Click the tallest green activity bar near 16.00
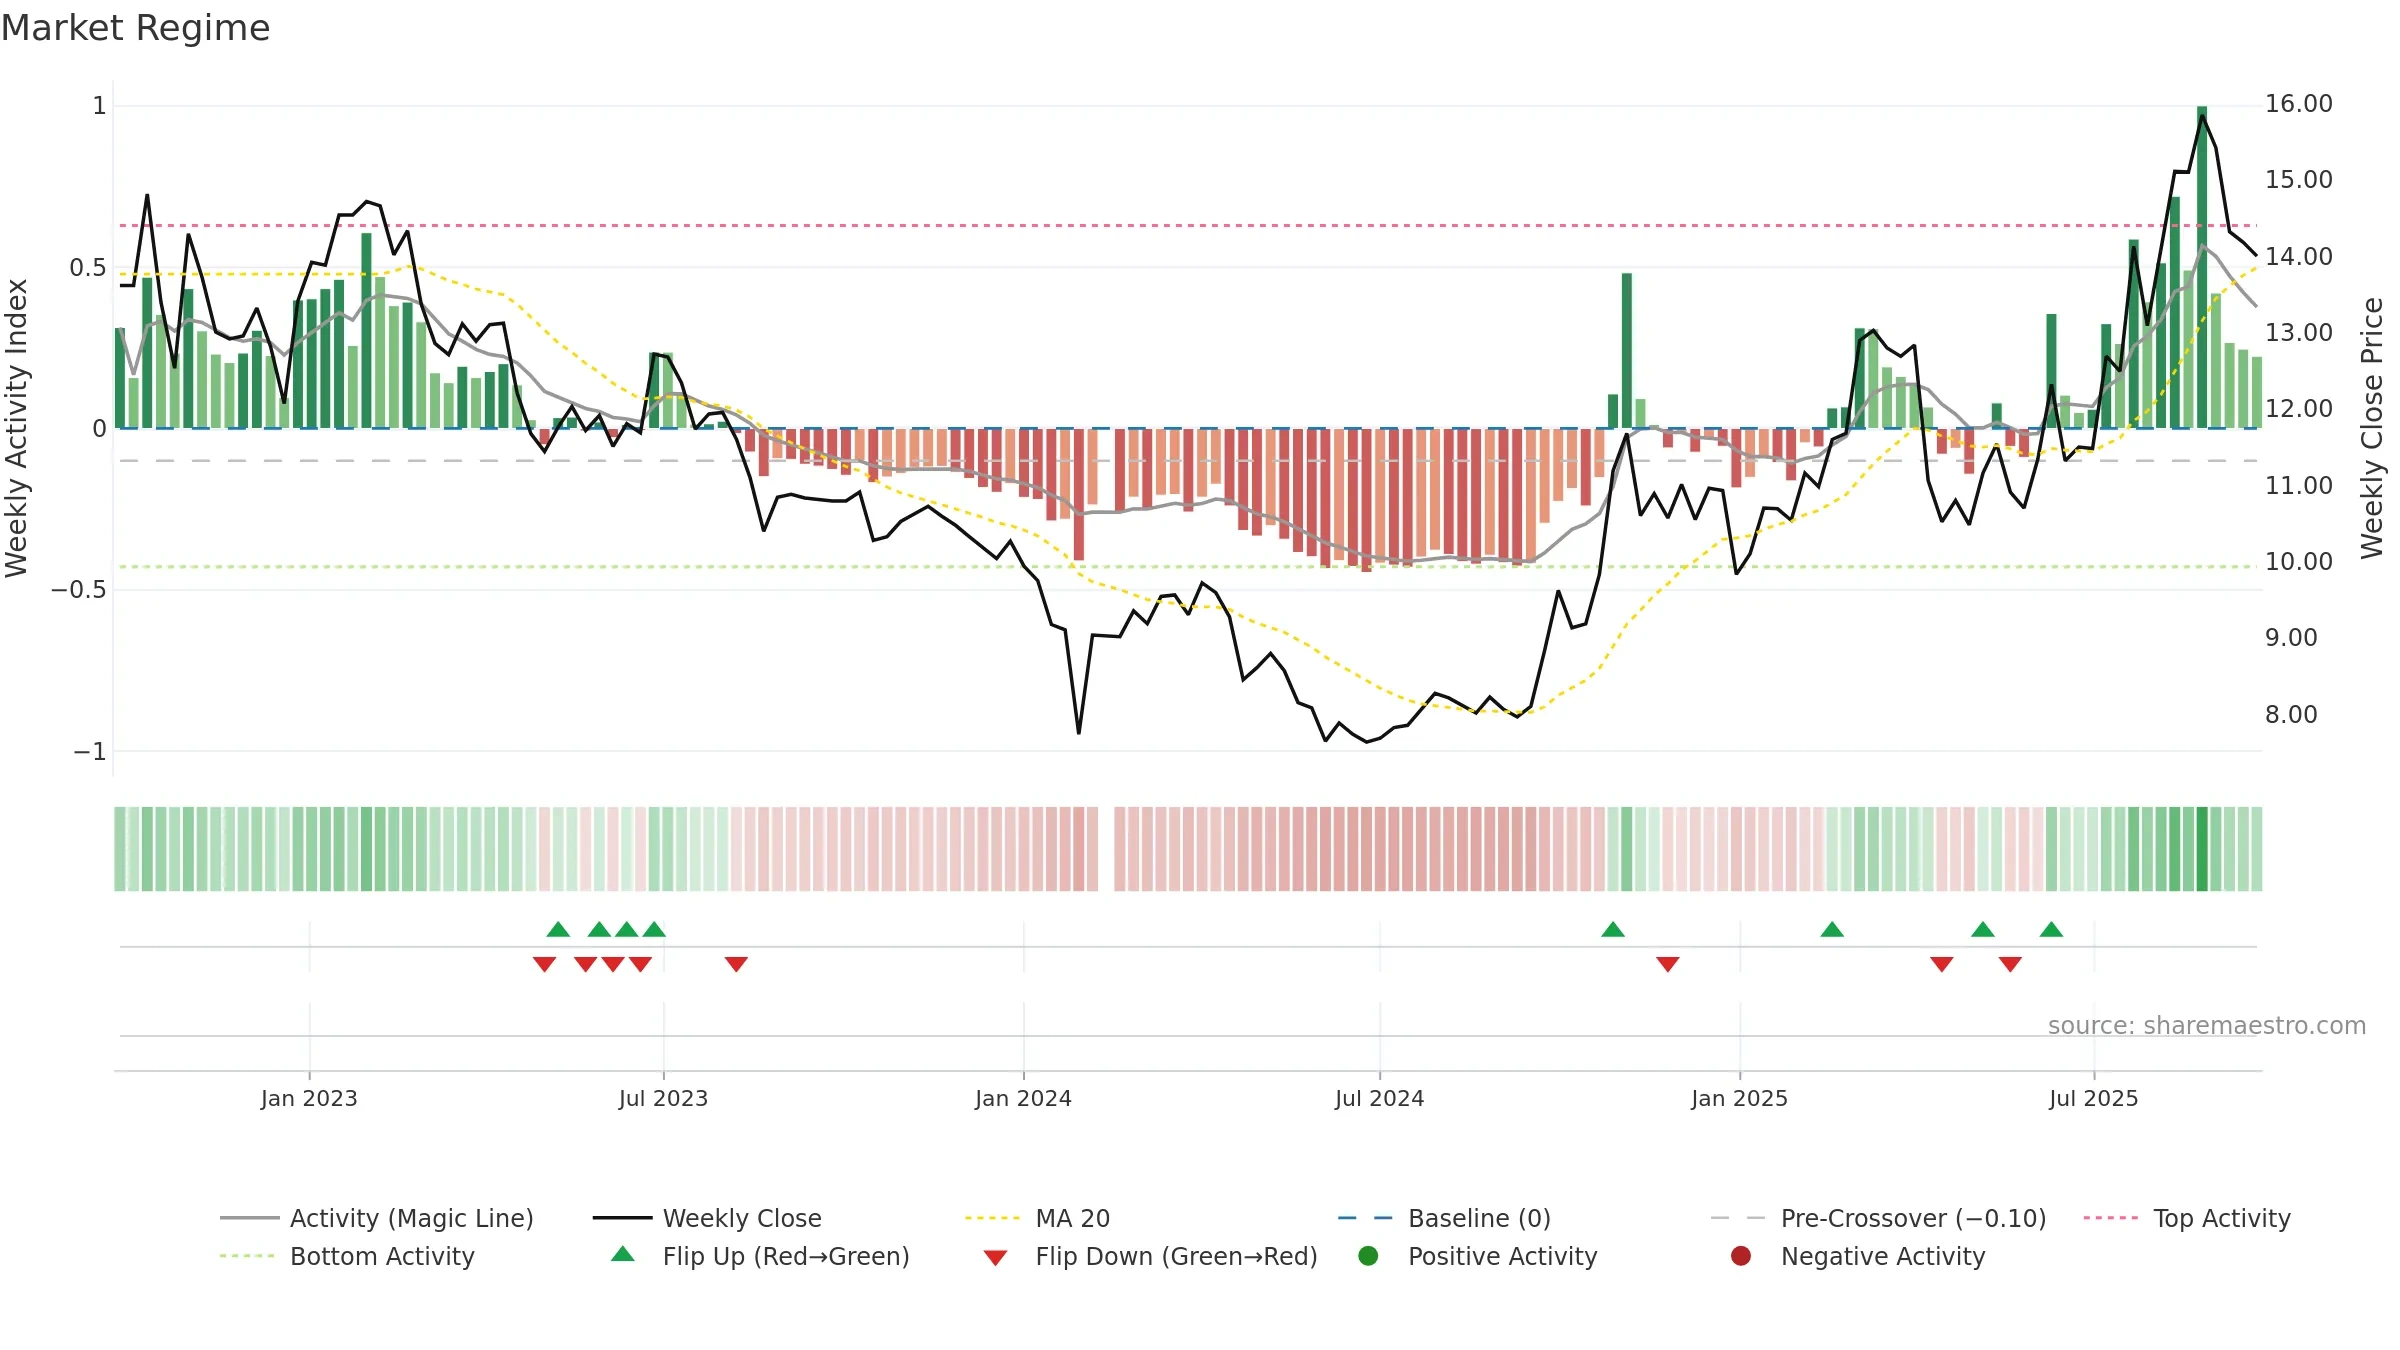 (x=2202, y=267)
